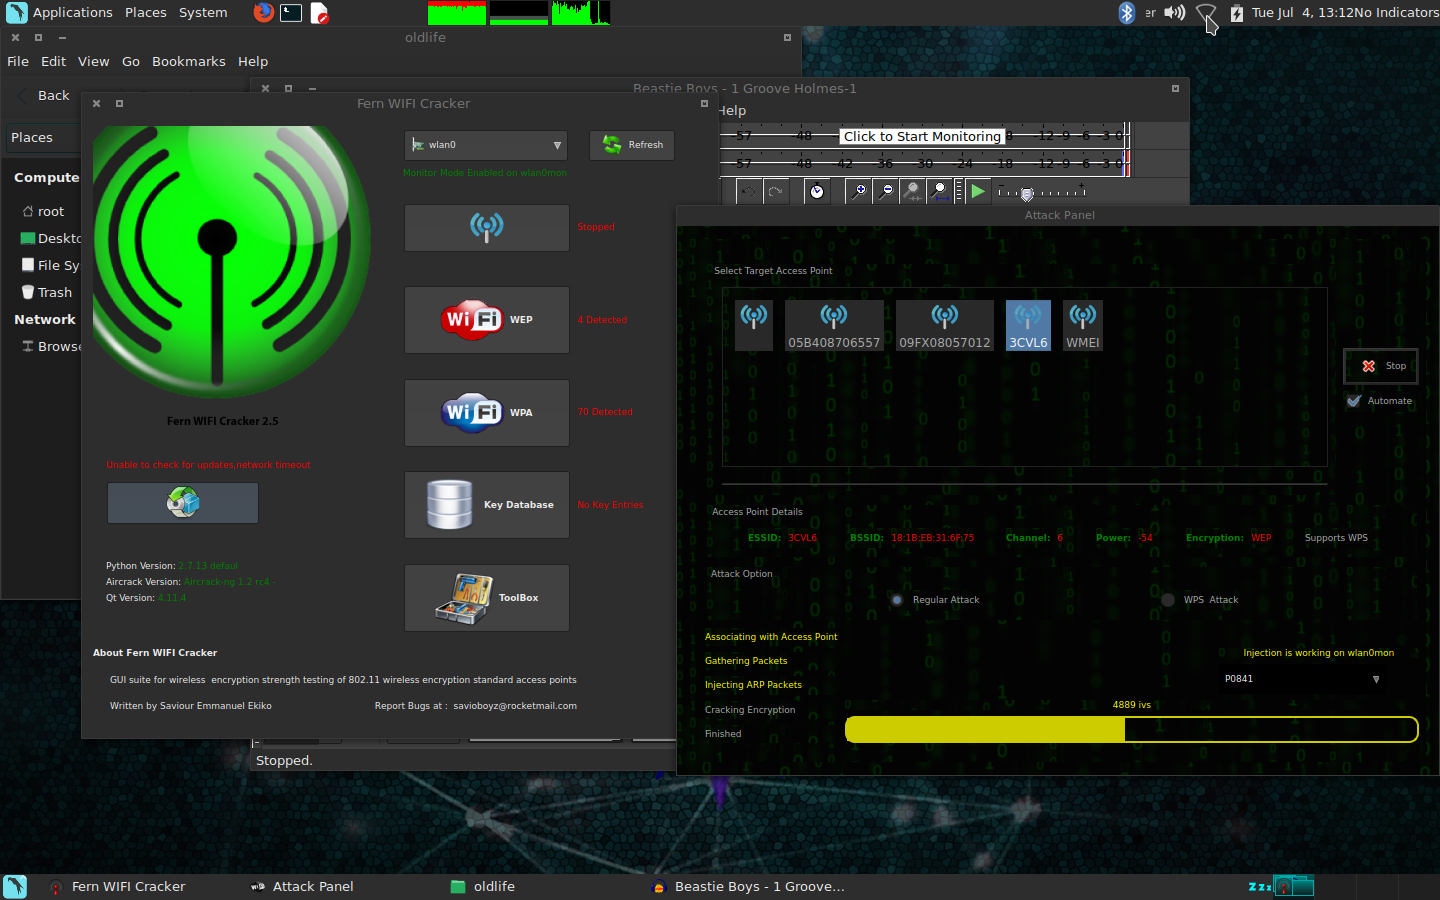Click Audacity redo arrow
This screenshot has height=900, width=1440.
click(775, 191)
